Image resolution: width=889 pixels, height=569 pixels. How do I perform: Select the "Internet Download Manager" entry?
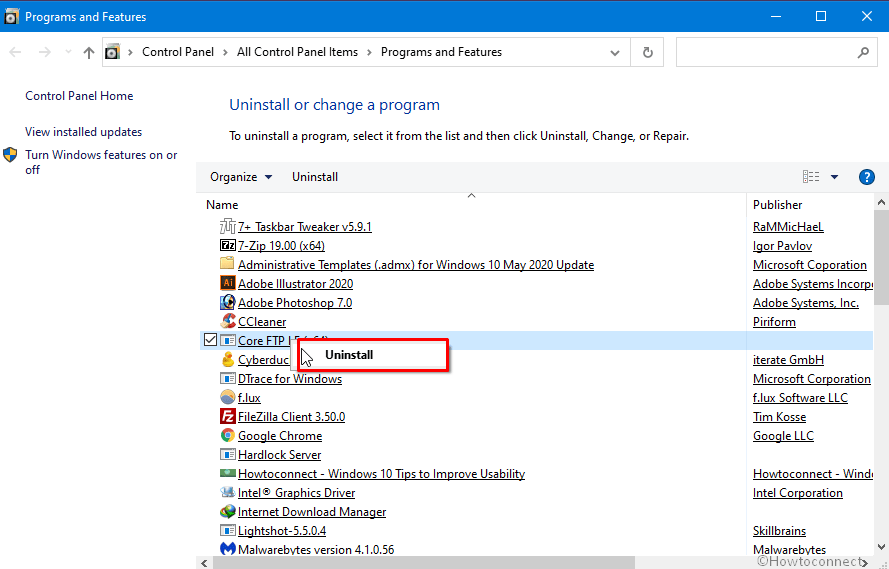click(312, 512)
